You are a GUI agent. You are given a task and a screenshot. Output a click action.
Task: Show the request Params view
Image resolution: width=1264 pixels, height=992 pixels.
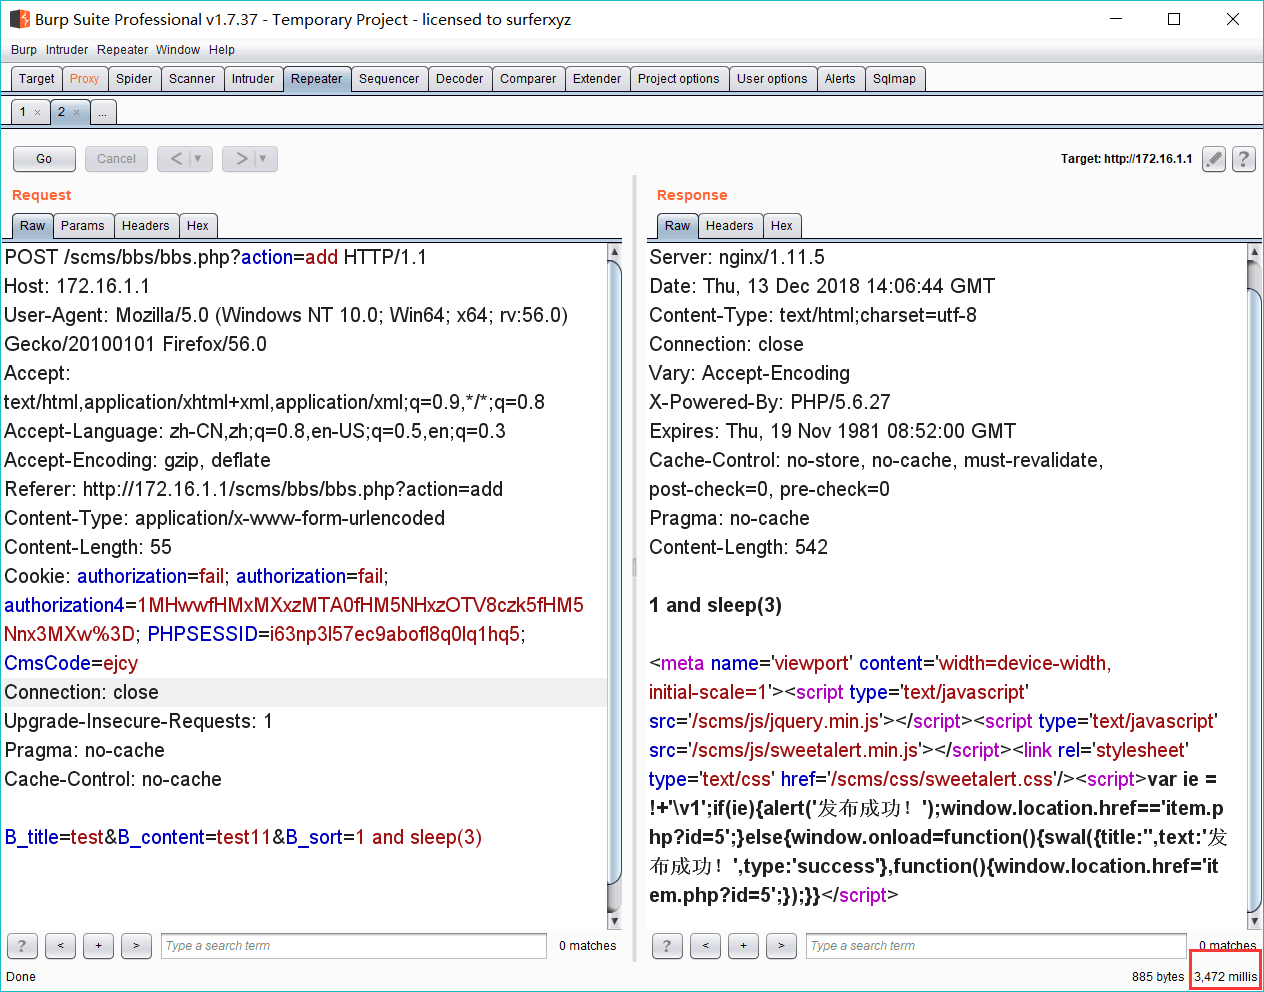pos(83,226)
